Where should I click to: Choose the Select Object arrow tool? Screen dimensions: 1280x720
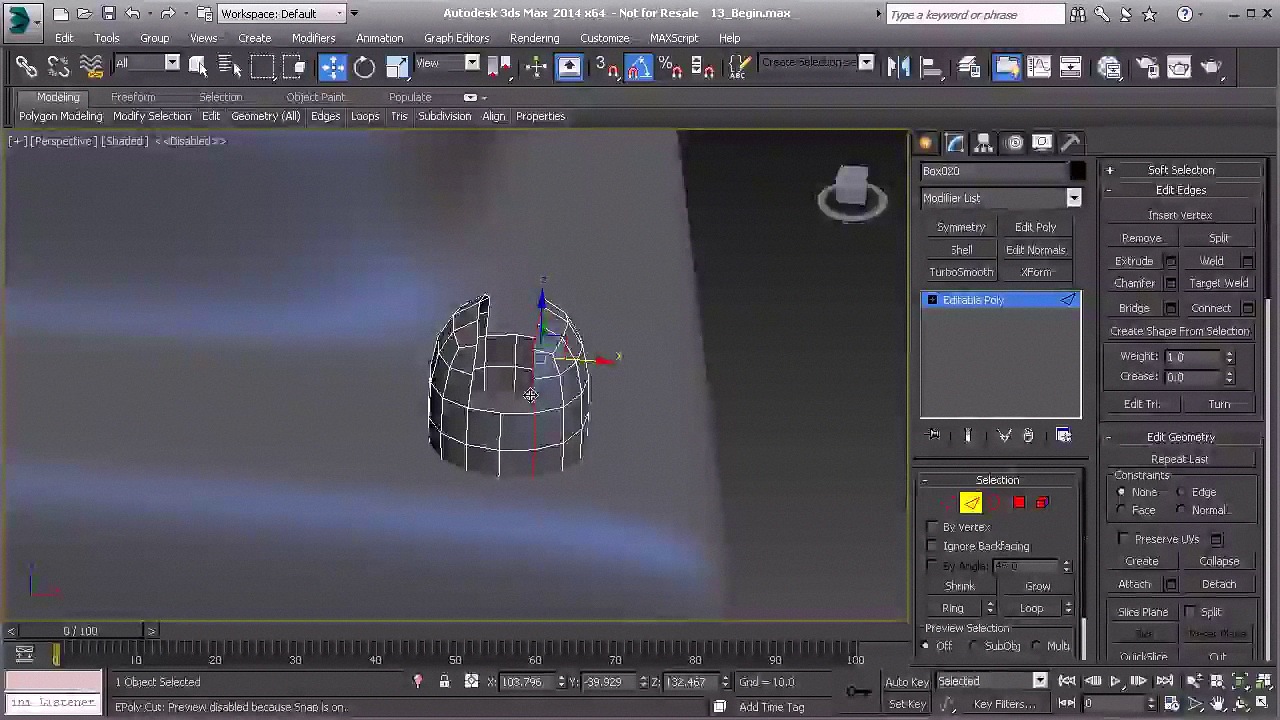pyautogui.click(x=198, y=67)
